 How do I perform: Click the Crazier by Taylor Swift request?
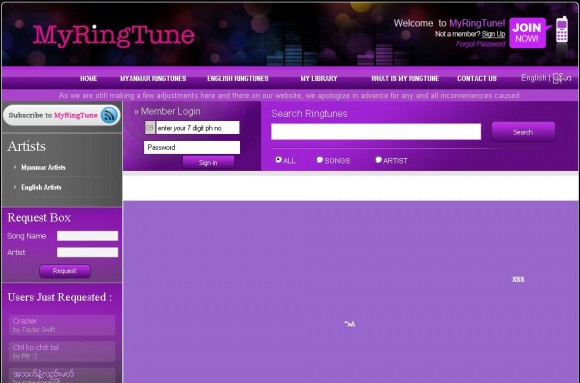tap(62, 325)
